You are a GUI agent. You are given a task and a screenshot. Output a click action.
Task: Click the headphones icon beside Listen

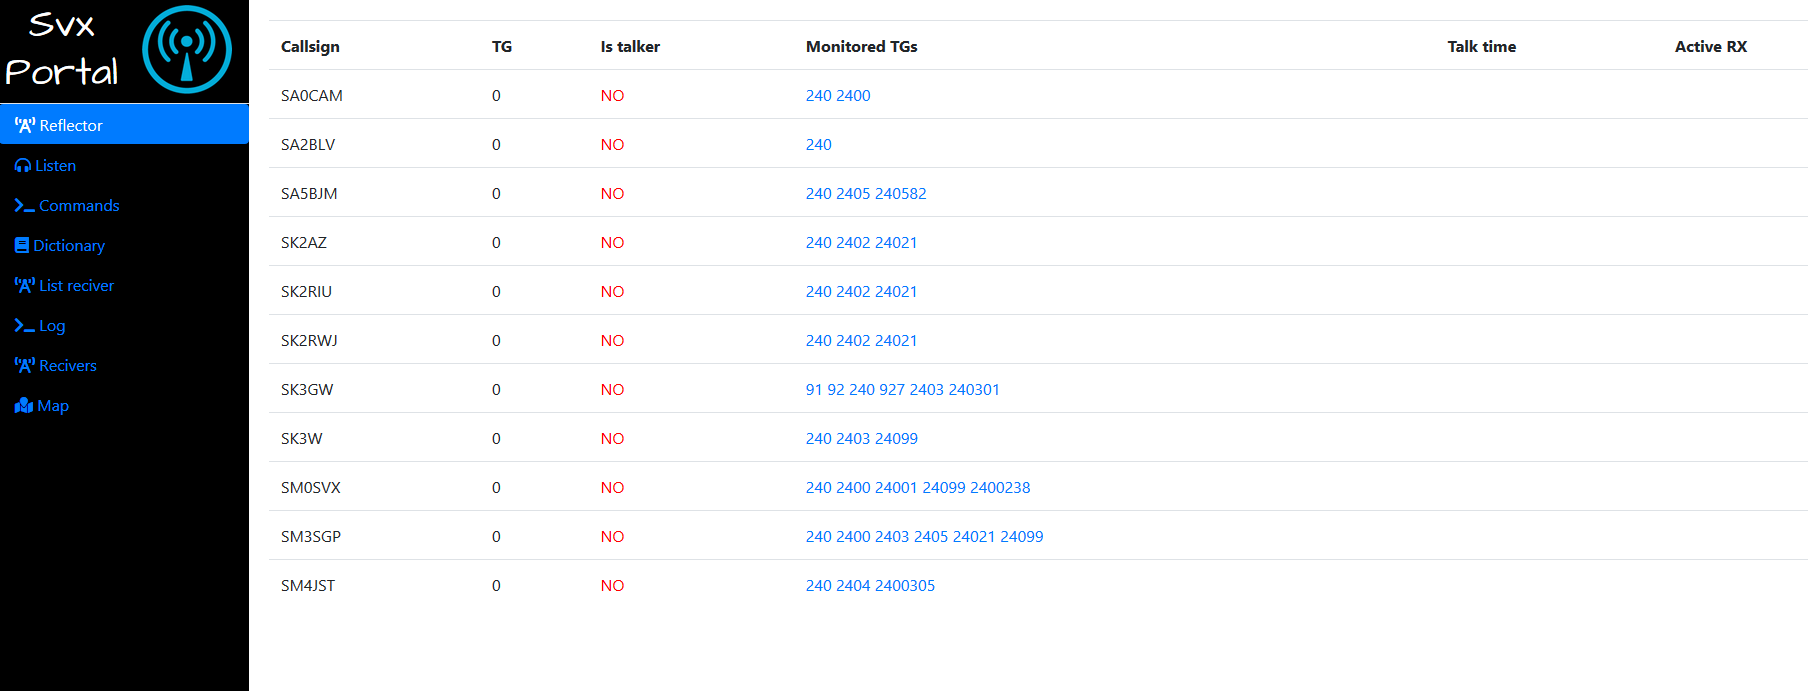tap(22, 165)
